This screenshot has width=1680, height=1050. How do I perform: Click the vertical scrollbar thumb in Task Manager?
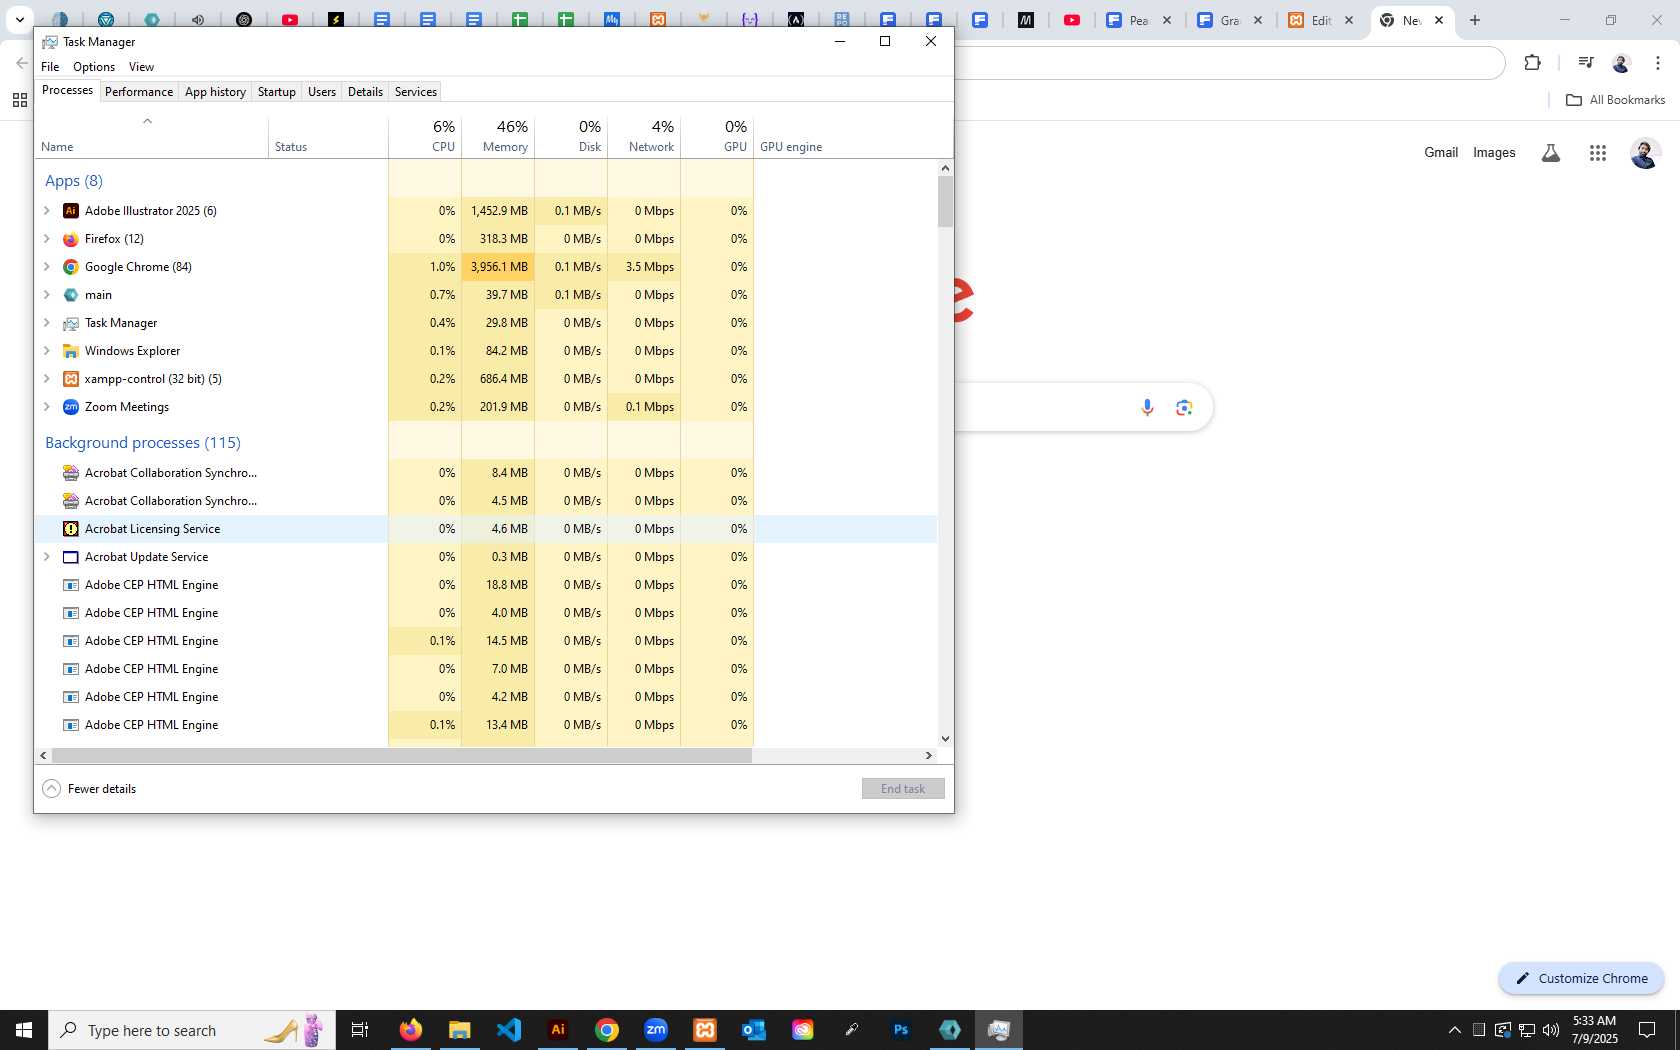(945, 202)
